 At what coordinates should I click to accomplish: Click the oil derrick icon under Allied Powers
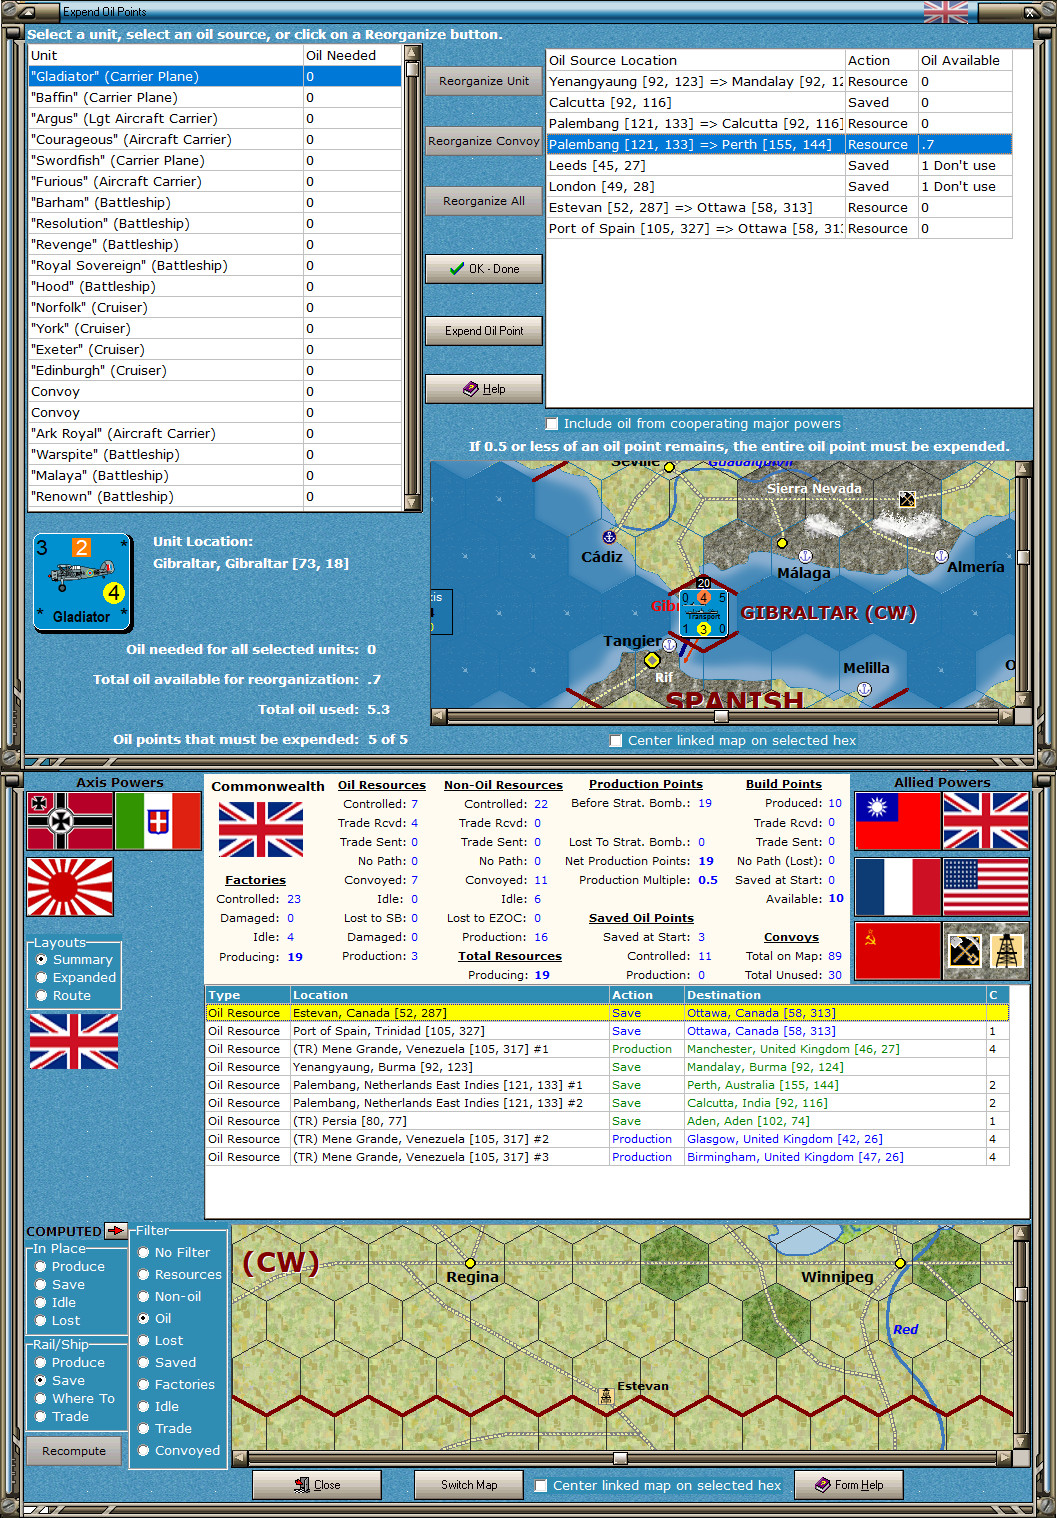pos(1007,950)
